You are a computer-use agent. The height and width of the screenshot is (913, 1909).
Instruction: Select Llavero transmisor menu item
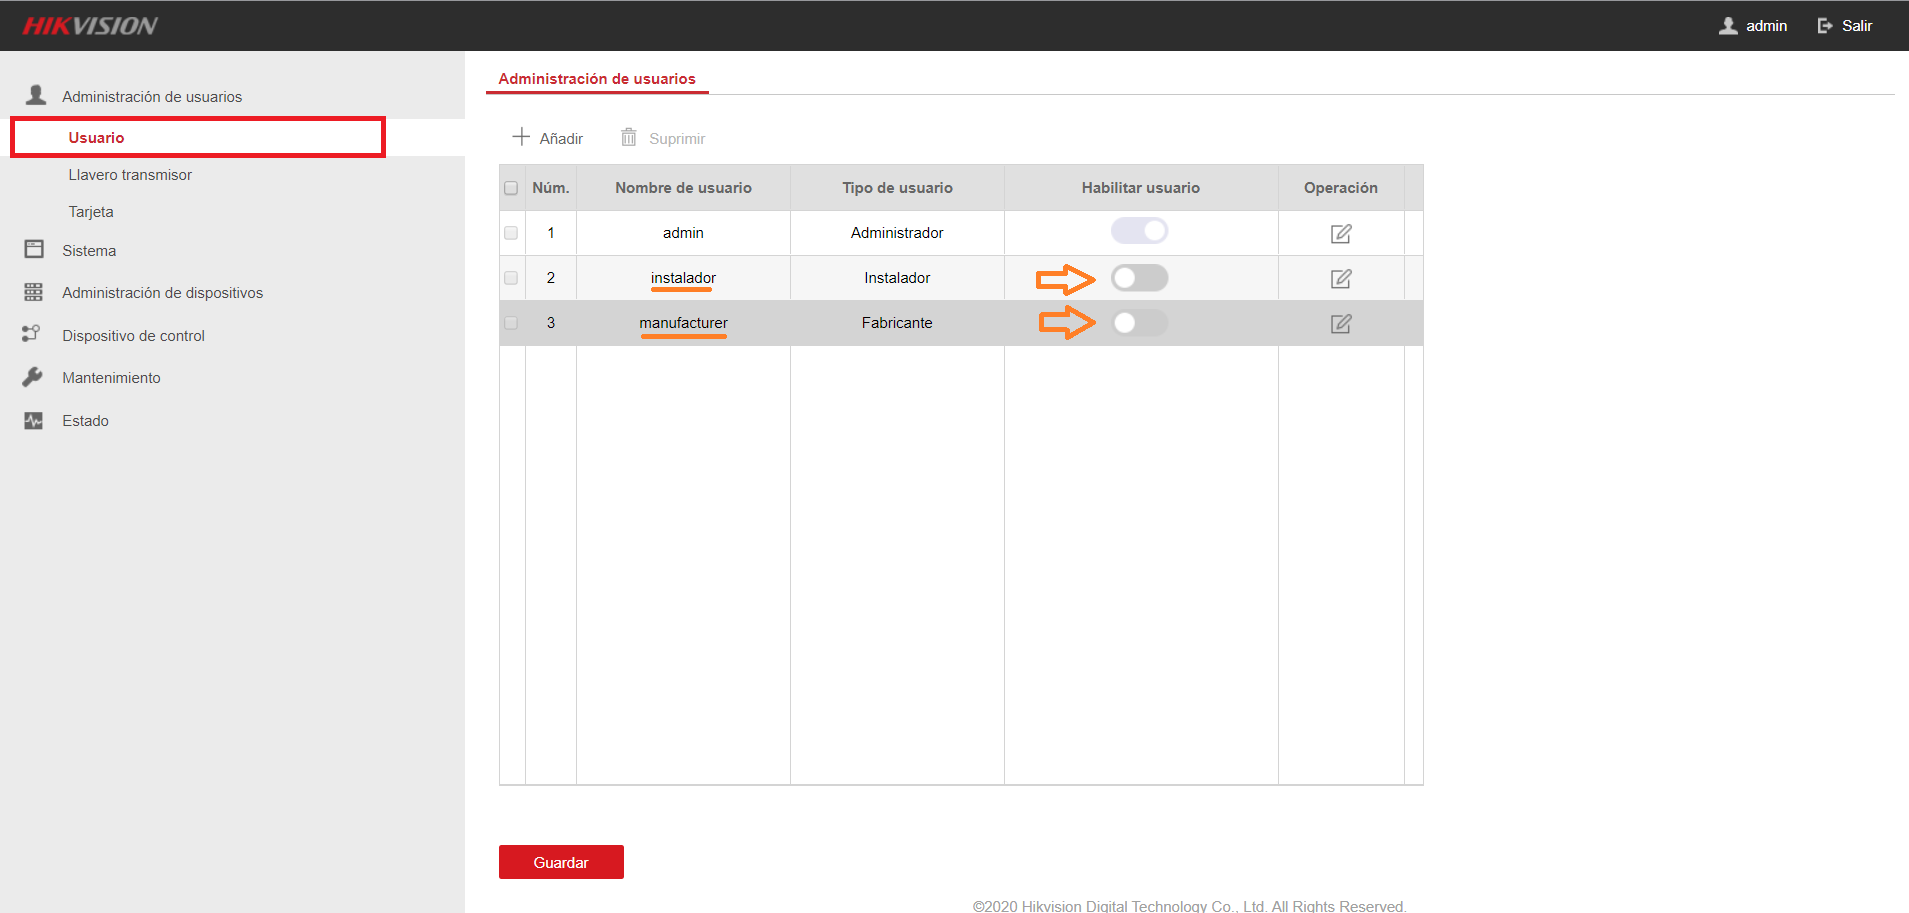130,175
